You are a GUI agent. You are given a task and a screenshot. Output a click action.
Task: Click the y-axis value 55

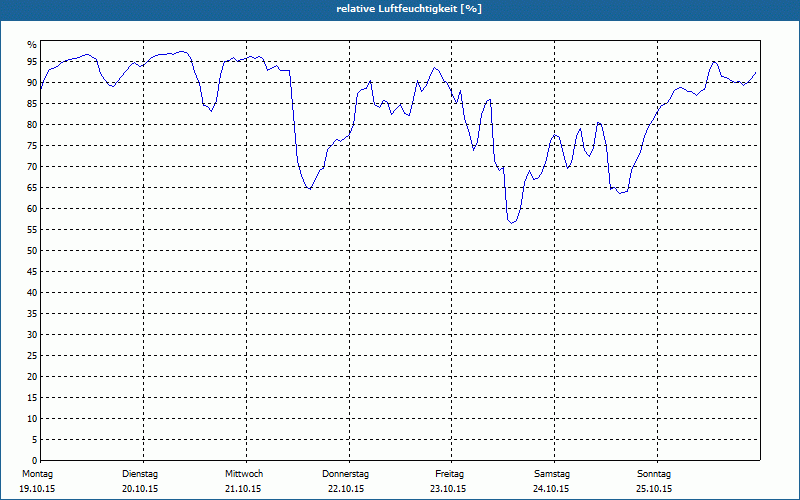point(32,230)
